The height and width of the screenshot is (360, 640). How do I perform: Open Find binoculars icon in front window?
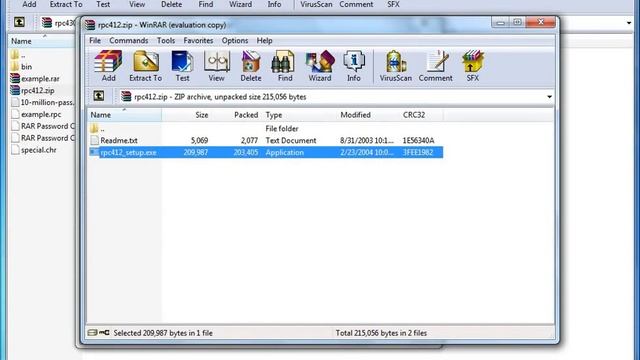pos(285,66)
